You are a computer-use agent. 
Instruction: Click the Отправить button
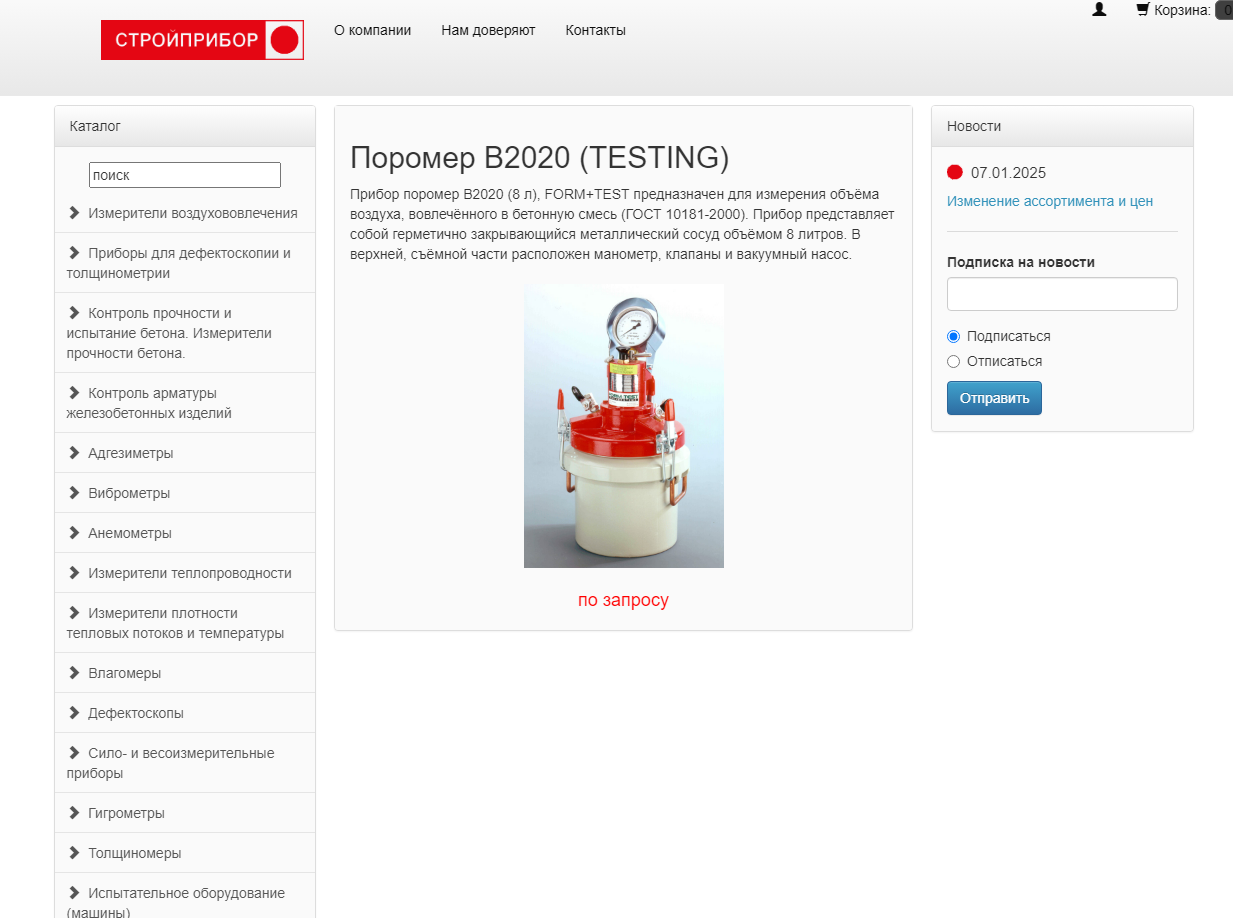[994, 398]
